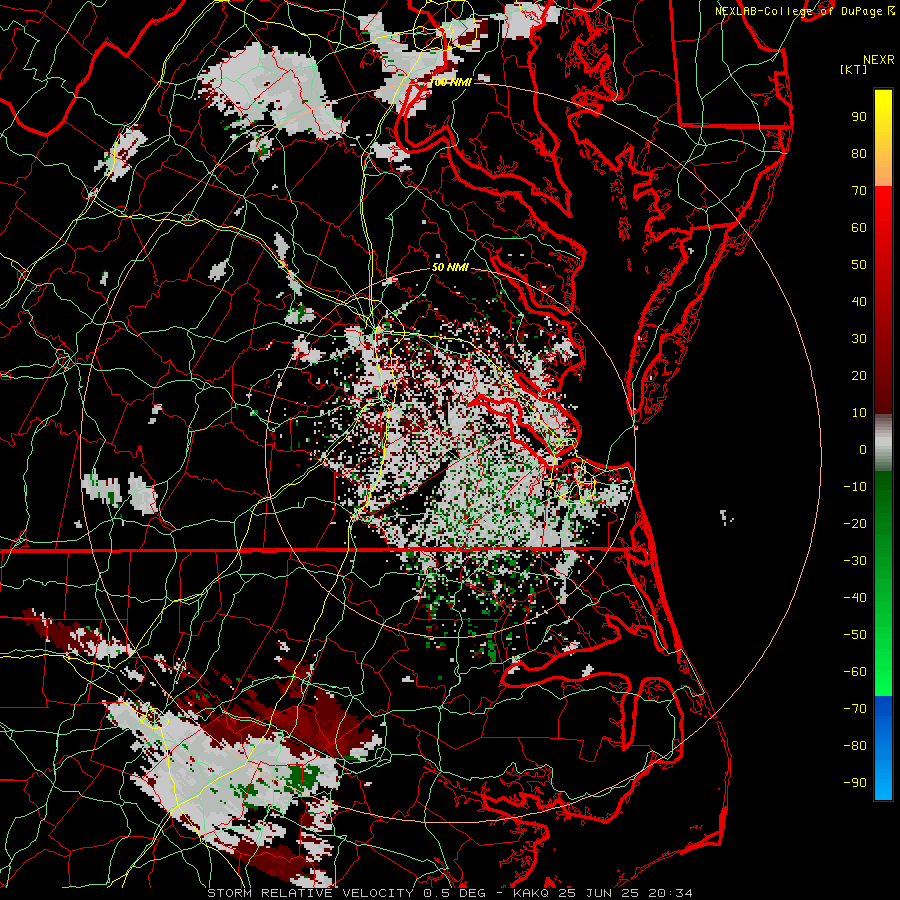Click the positive 30 knot scale label
This screenshot has width=900, height=900.
click(x=859, y=339)
